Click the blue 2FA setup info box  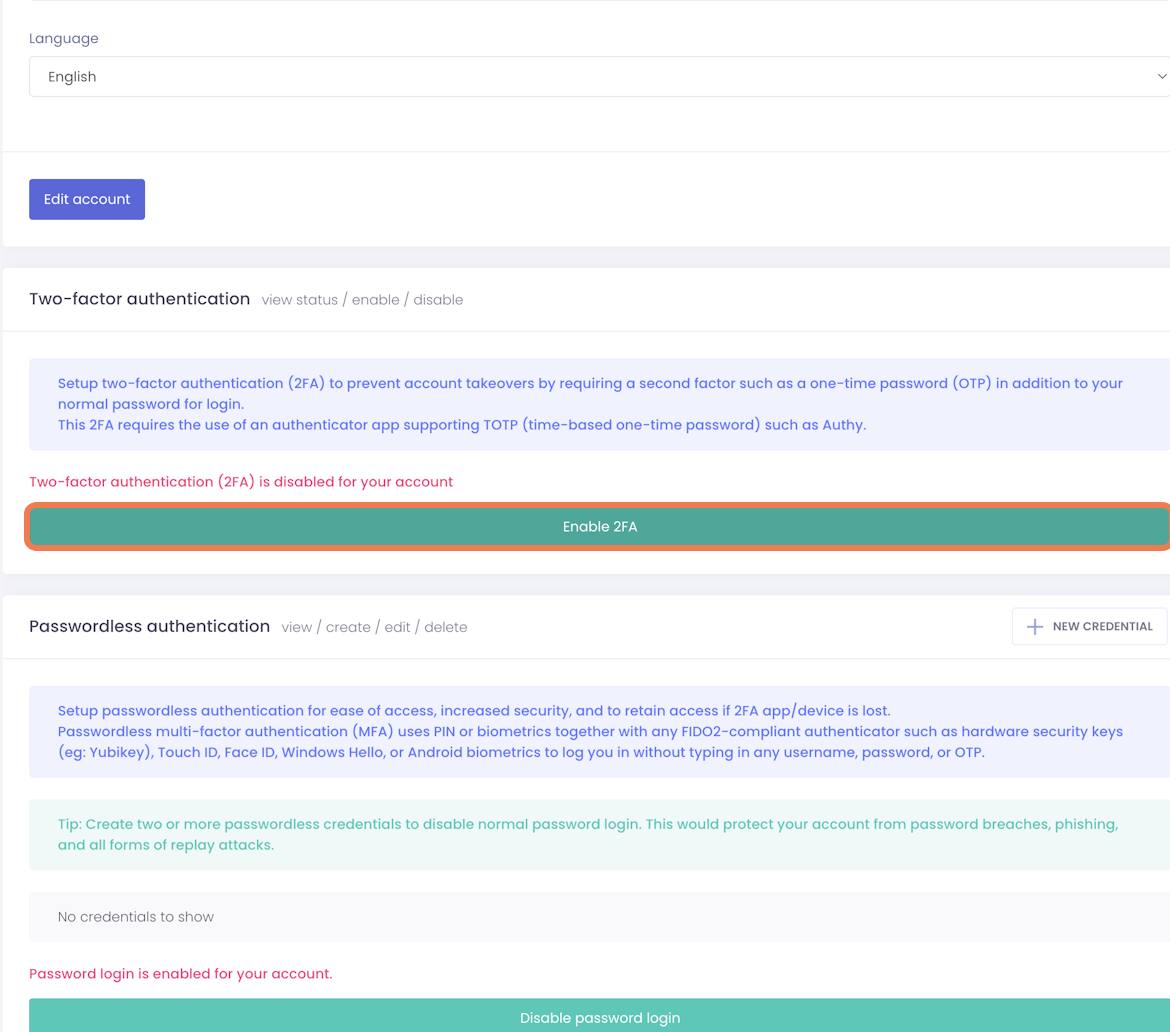pos(598,404)
